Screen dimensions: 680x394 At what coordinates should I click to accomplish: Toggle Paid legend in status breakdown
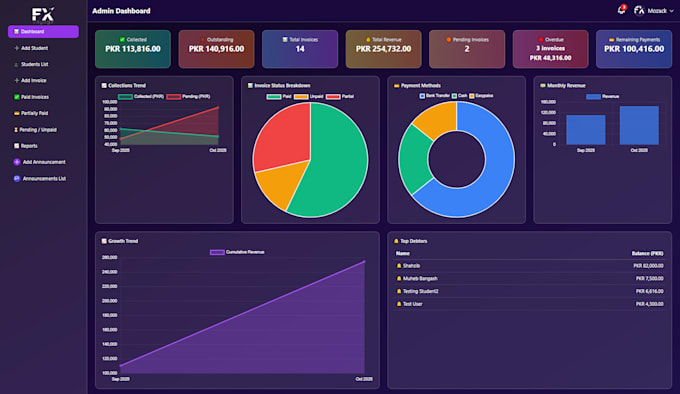tap(279, 97)
